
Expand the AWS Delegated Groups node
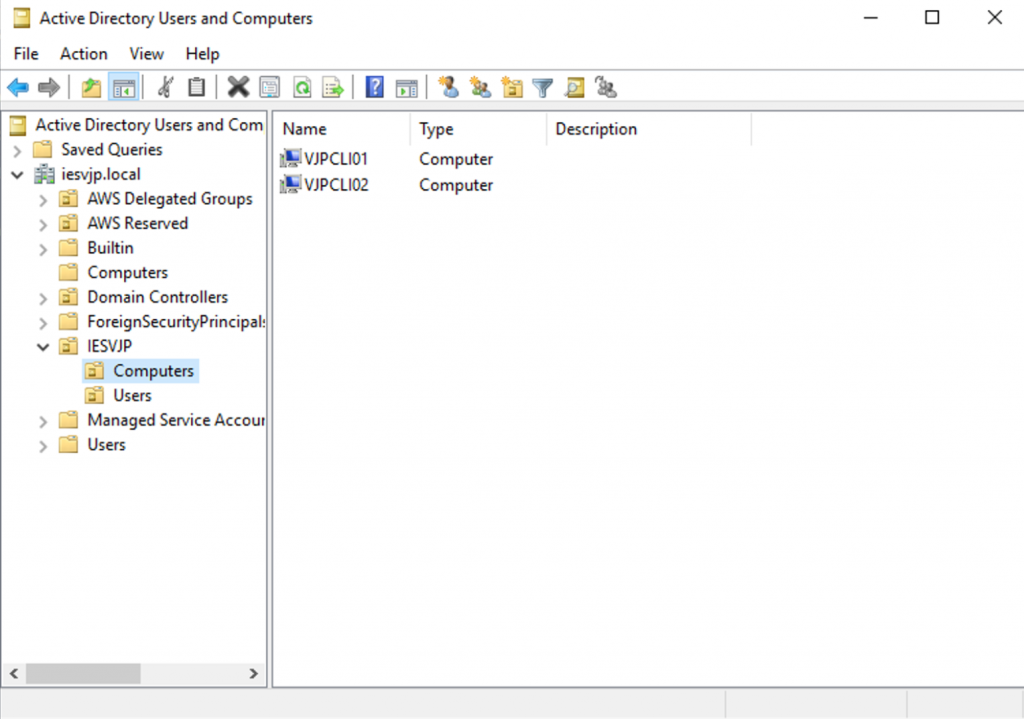(43, 199)
